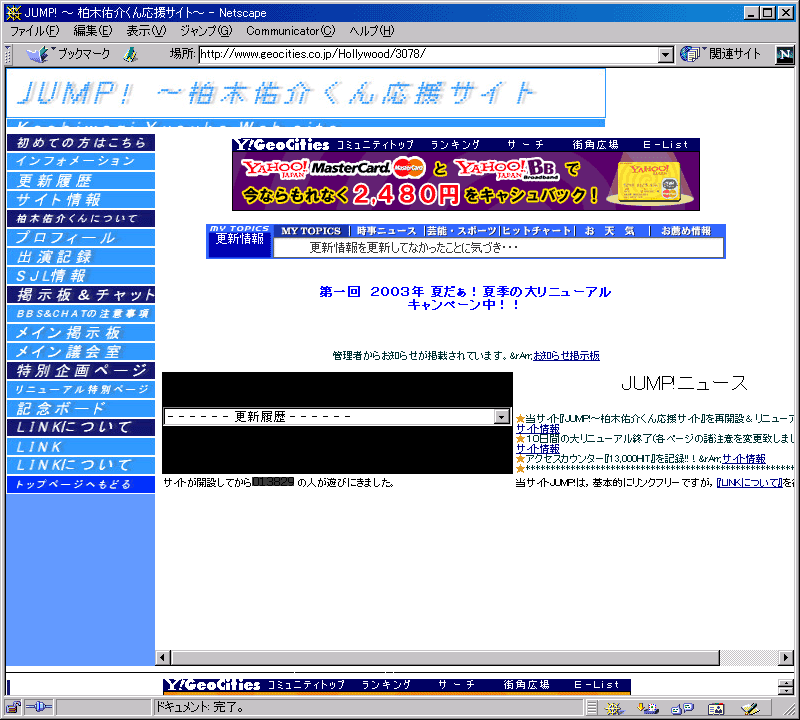This screenshot has width=800, height=720.
Task: Expand the URL location dropdown arrow
Action: pyautogui.click(x=665, y=55)
